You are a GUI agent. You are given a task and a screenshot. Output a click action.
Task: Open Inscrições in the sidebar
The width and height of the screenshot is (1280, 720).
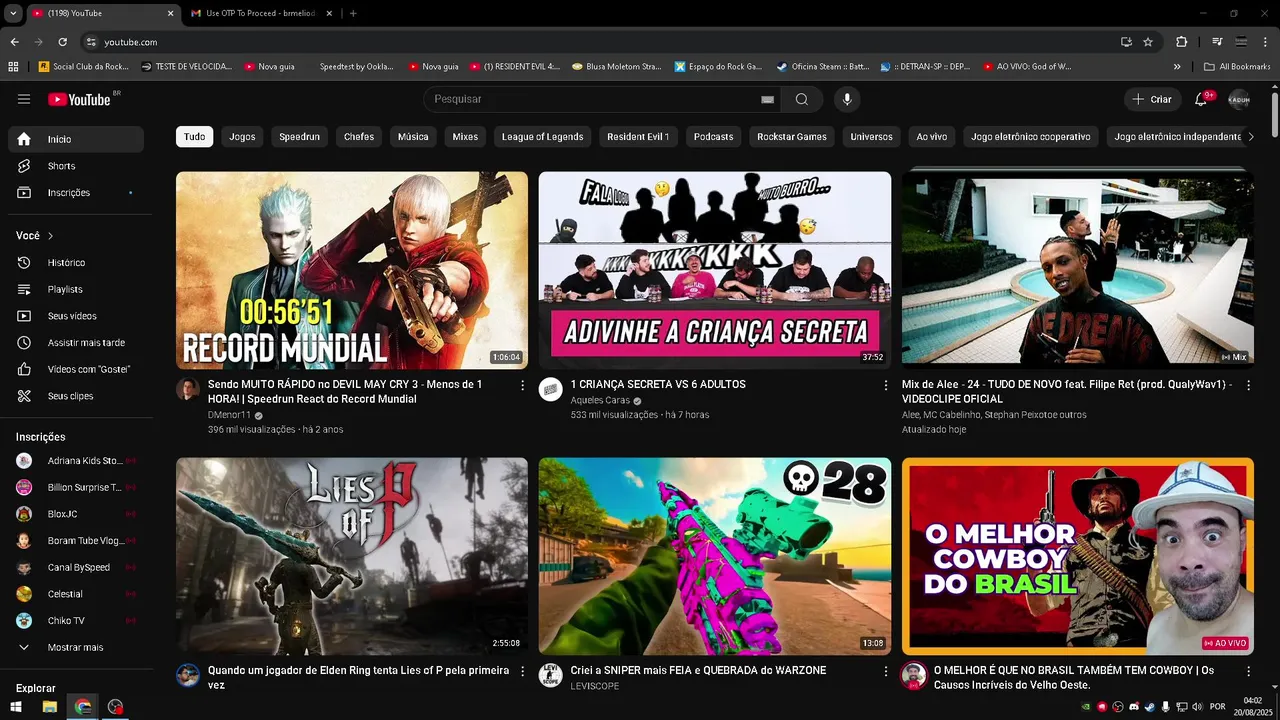76,193
